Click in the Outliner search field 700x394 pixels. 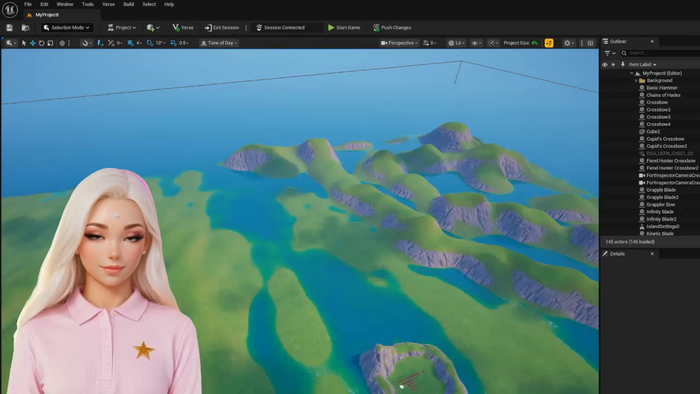(x=661, y=53)
